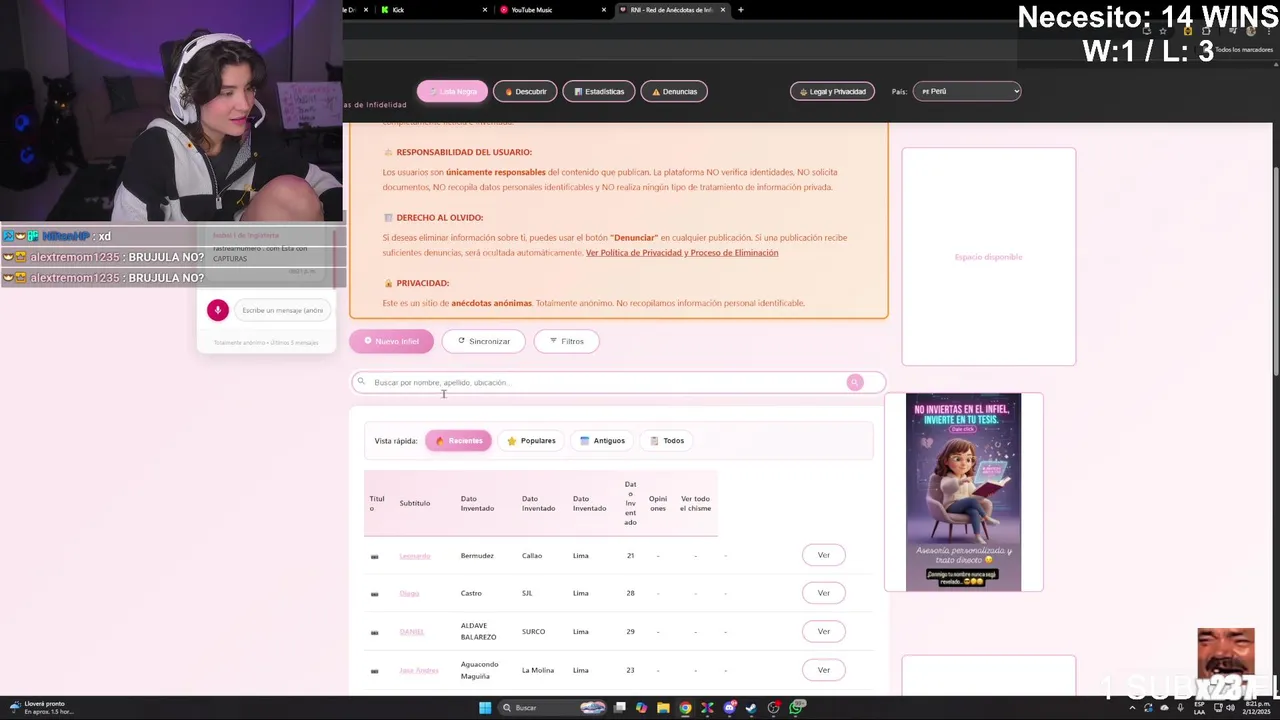1280x720 pixels.
Task: Click the 'Callao' cell
Action: (532, 556)
